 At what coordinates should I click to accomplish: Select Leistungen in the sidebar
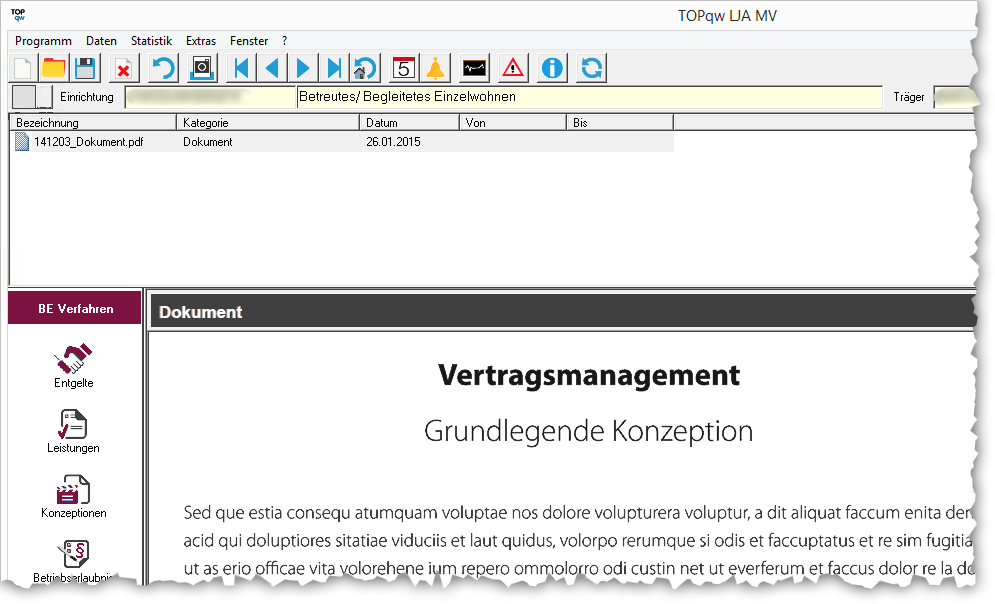point(73,431)
